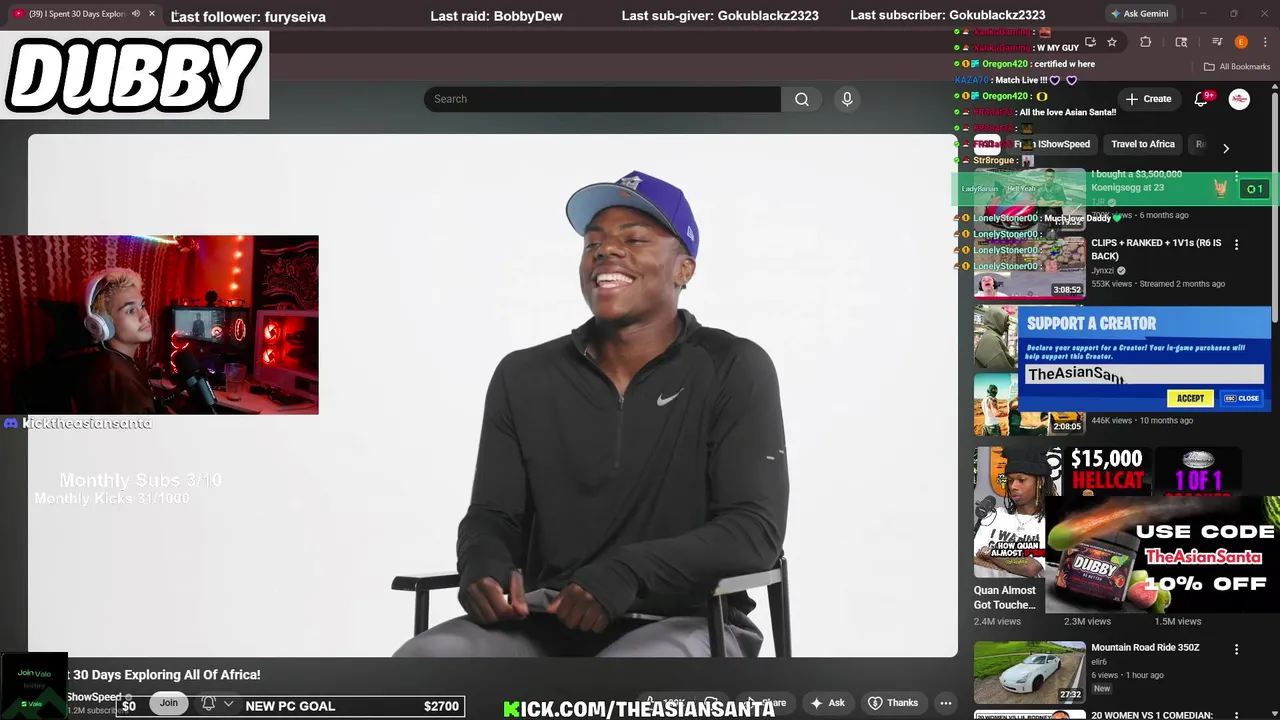This screenshot has height=720, width=1280.
Task: Click the YouTube search magnifier button
Action: pyautogui.click(x=801, y=99)
